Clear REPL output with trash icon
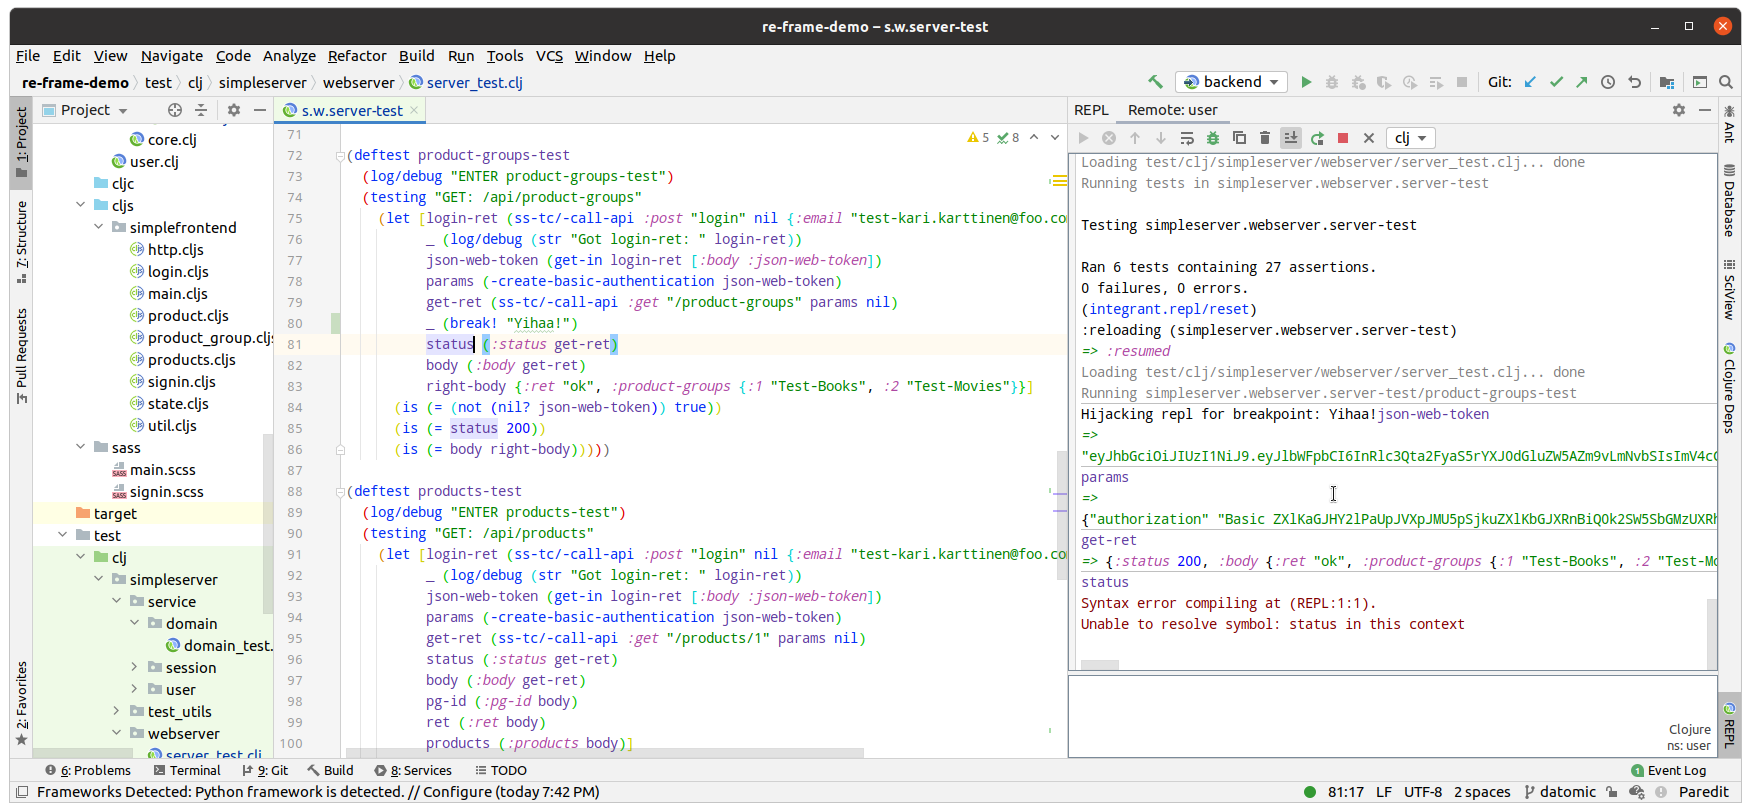Viewport: 1751px width, 812px height. (x=1265, y=138)
